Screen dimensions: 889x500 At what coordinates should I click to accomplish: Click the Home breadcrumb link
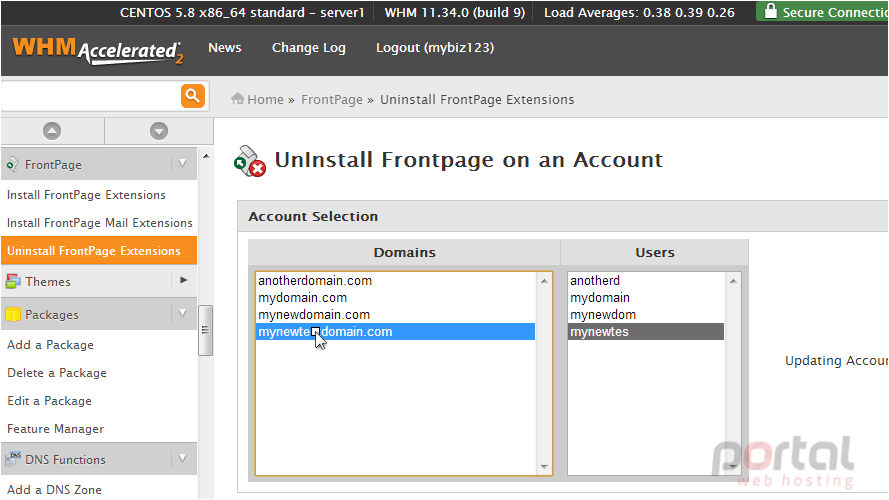265,99
